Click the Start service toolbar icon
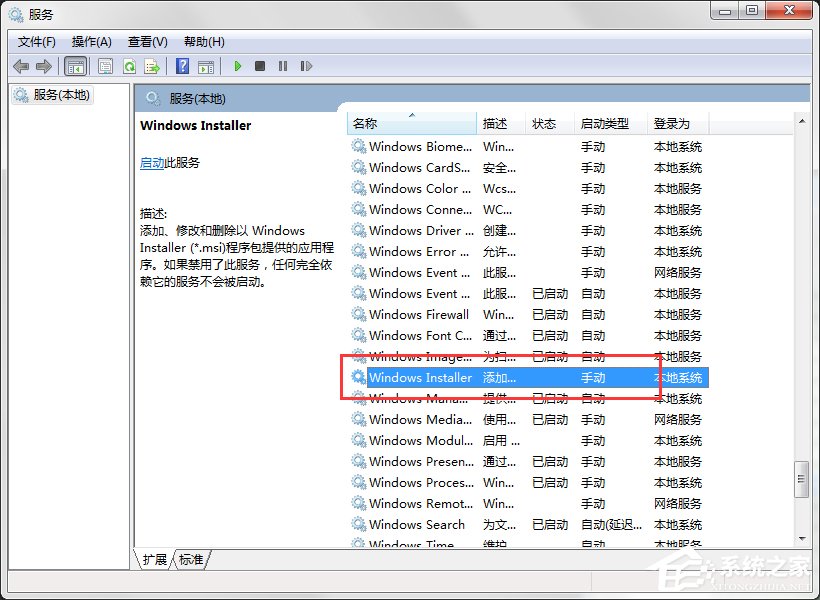820x600 pixels. (237, 66)
